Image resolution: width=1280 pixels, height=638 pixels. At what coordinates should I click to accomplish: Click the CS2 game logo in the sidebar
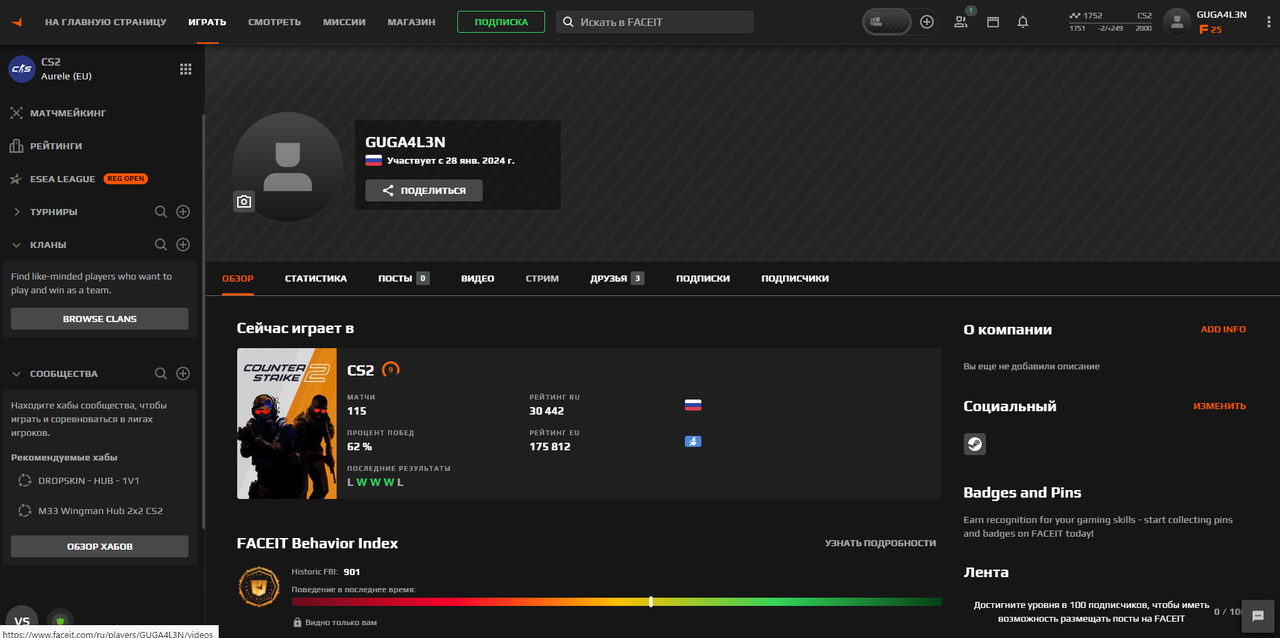22,69
